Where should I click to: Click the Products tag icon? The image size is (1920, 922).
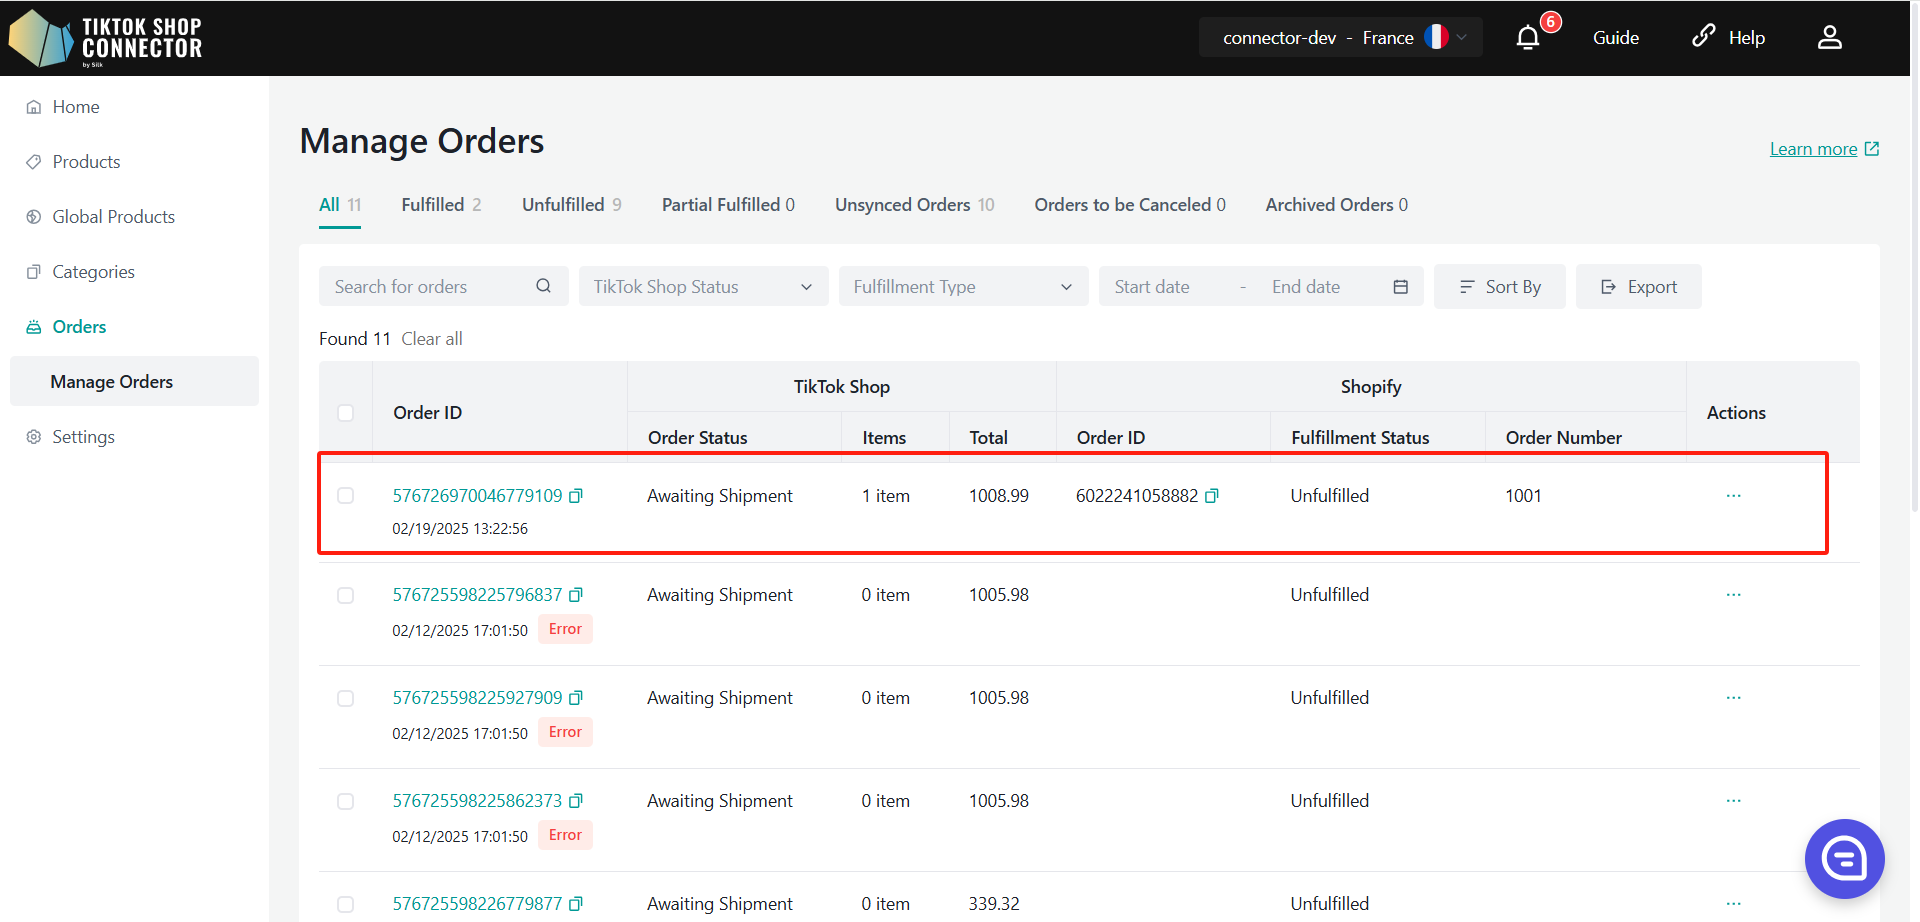coord(34,162)
